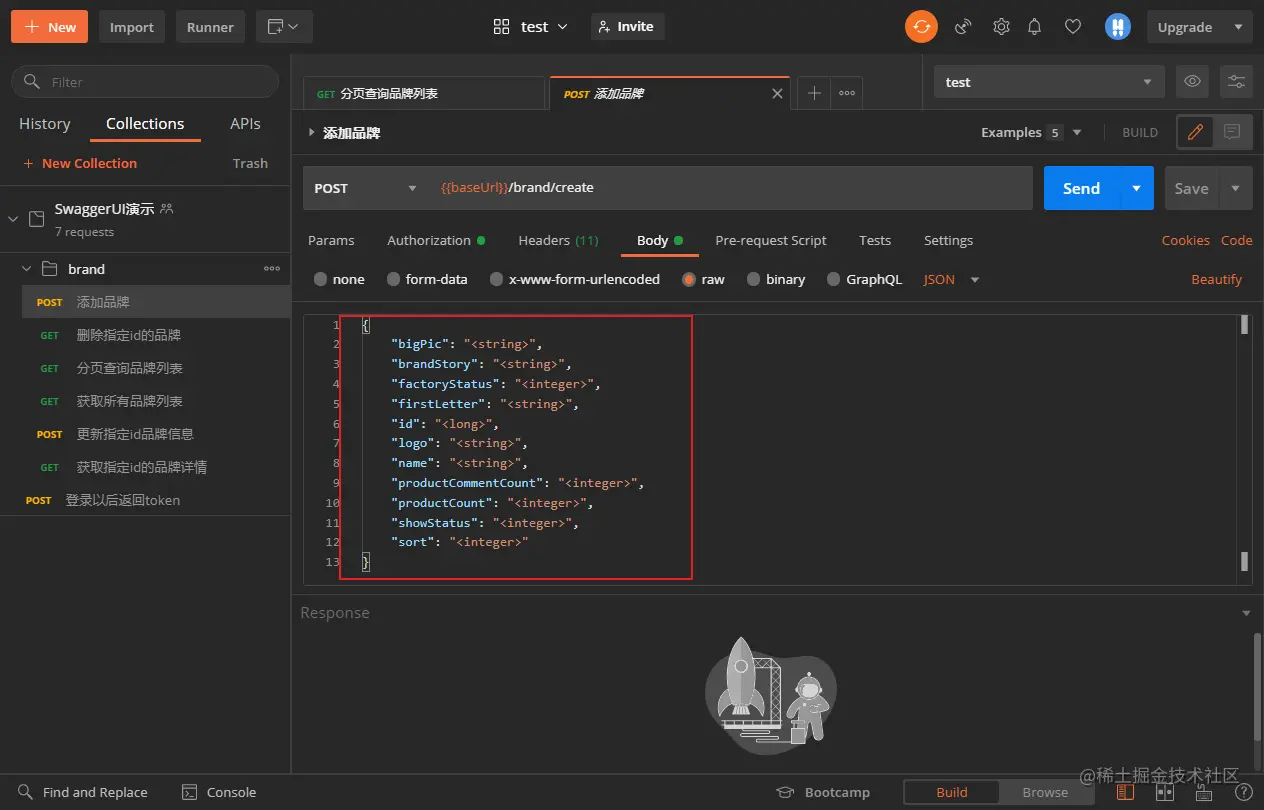Open settings gear in header

pyautogui.click(x=1001, y=27)
